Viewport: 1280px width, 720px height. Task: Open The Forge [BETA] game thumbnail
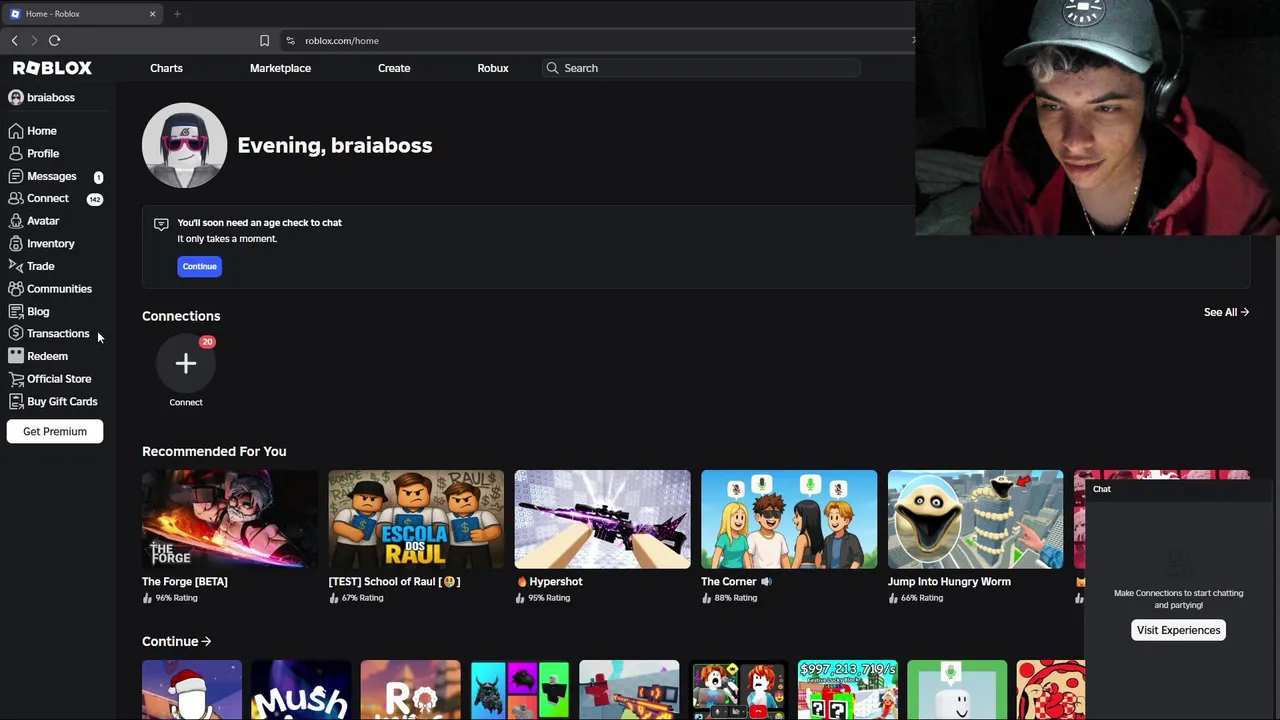click(x=230, y=519)
